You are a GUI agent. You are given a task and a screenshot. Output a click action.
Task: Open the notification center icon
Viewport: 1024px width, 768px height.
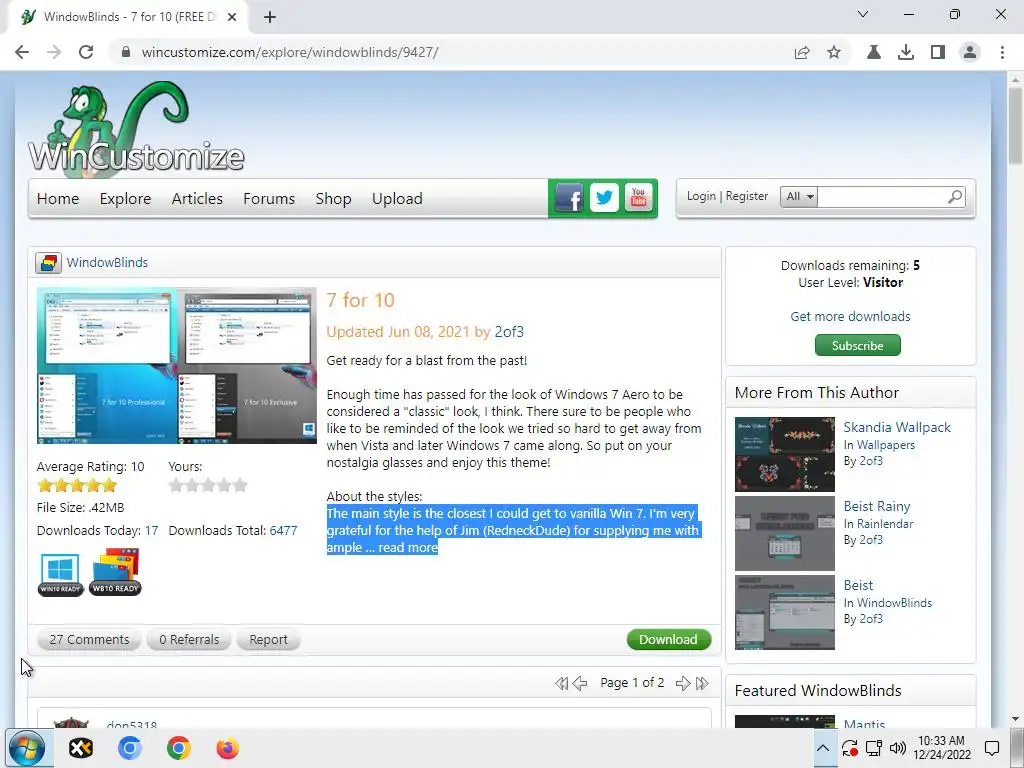992,748
